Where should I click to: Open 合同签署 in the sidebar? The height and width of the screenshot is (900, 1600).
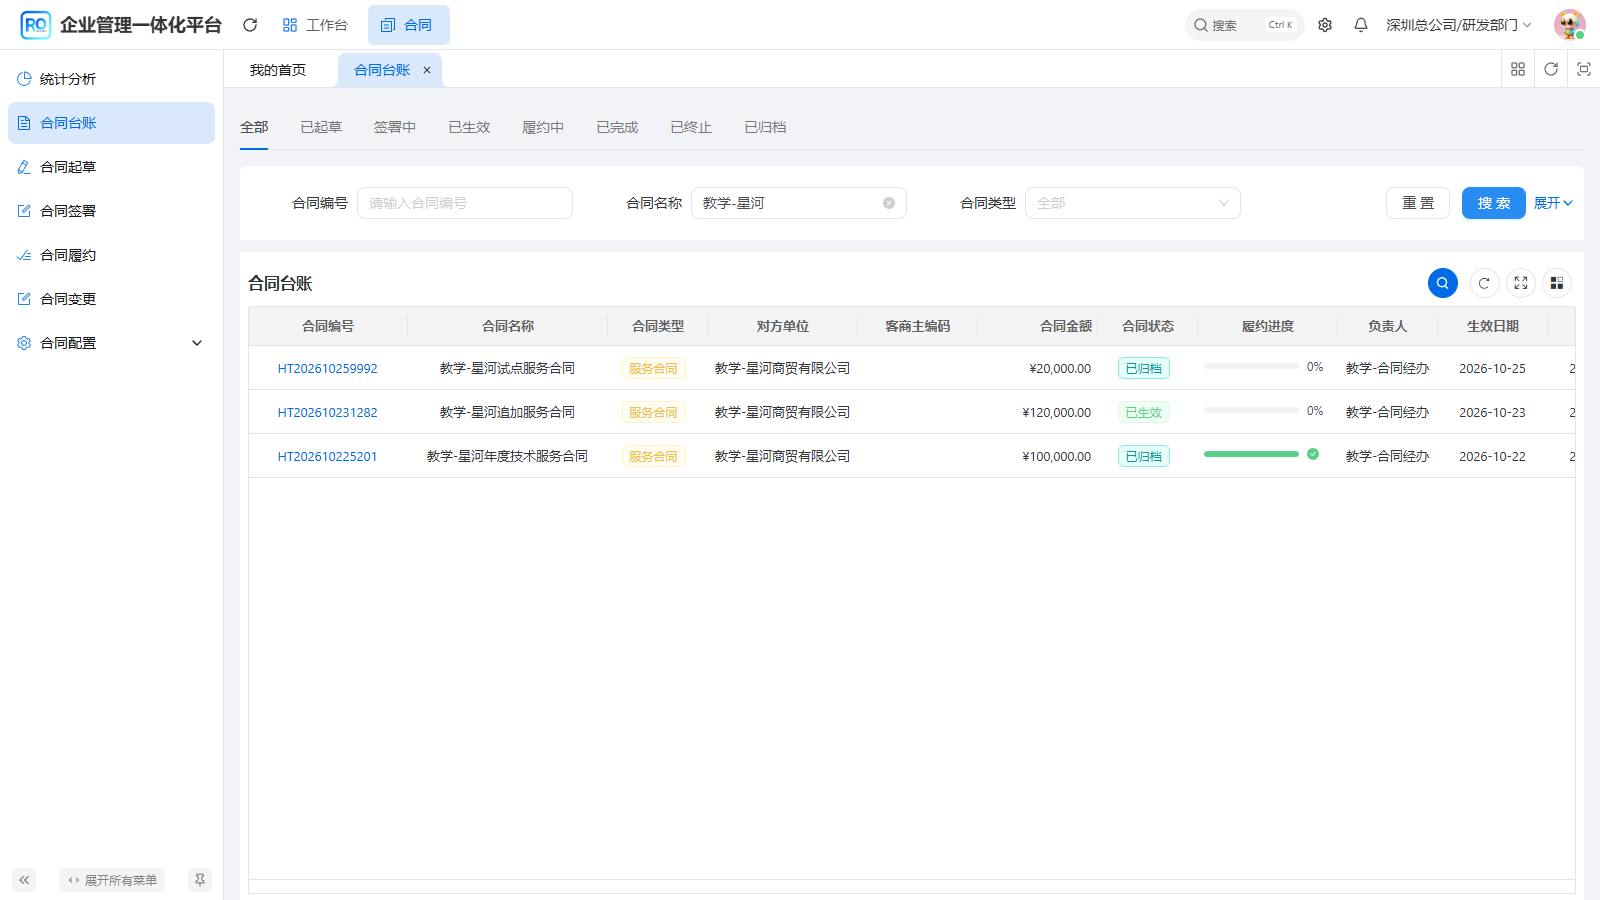[111, 211]
